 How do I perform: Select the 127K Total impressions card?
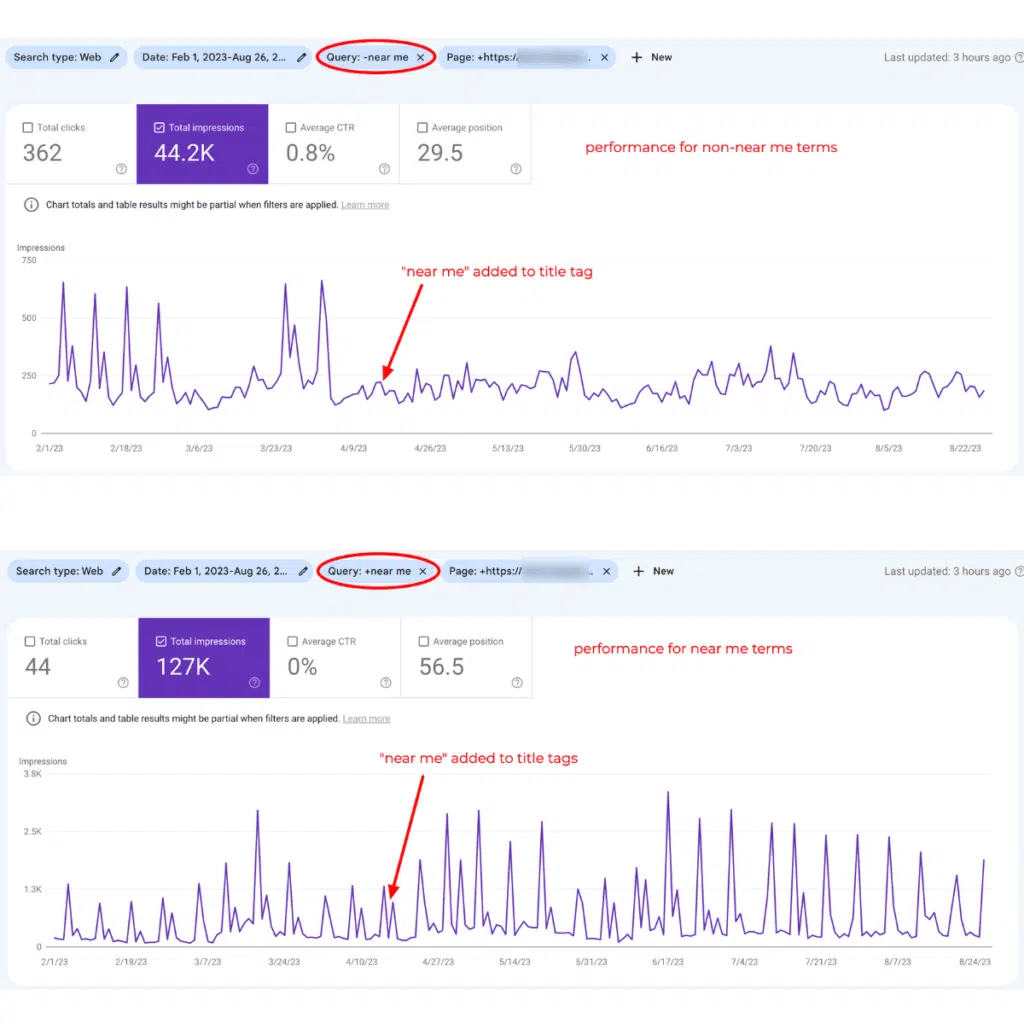click(x=204, y=658)
